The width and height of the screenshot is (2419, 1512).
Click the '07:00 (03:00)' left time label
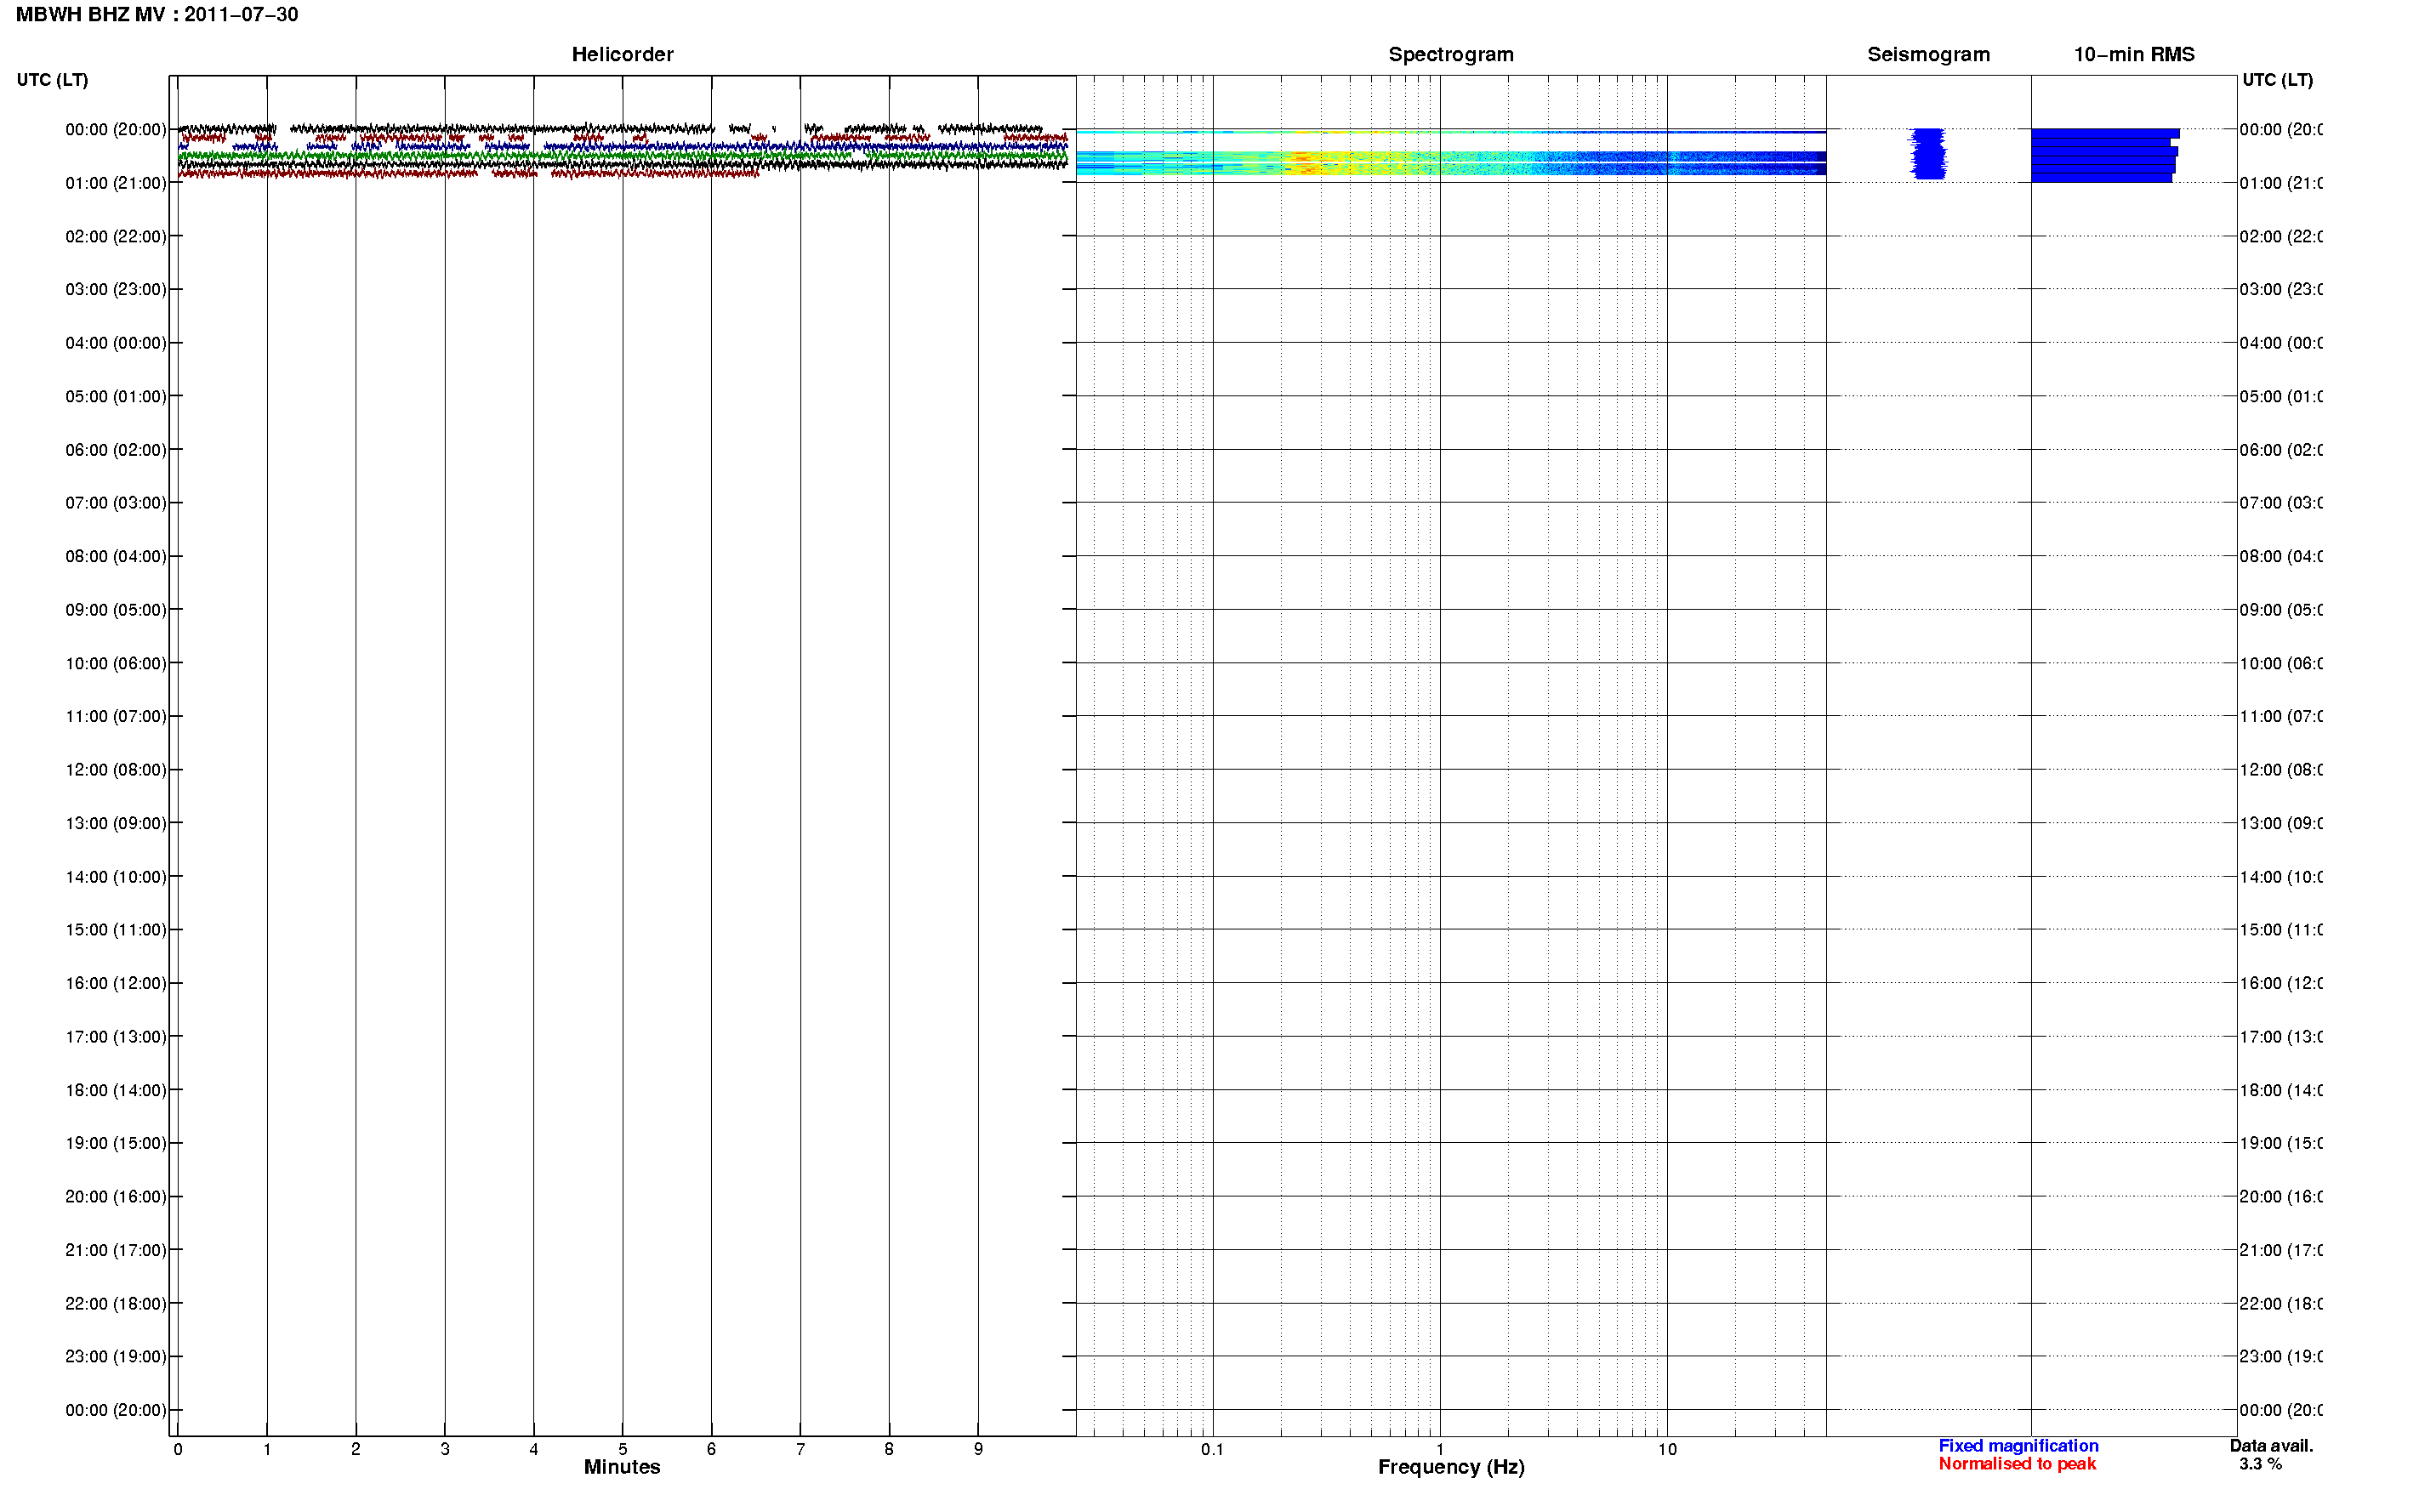pyautogui.click(x=116, y=503)
